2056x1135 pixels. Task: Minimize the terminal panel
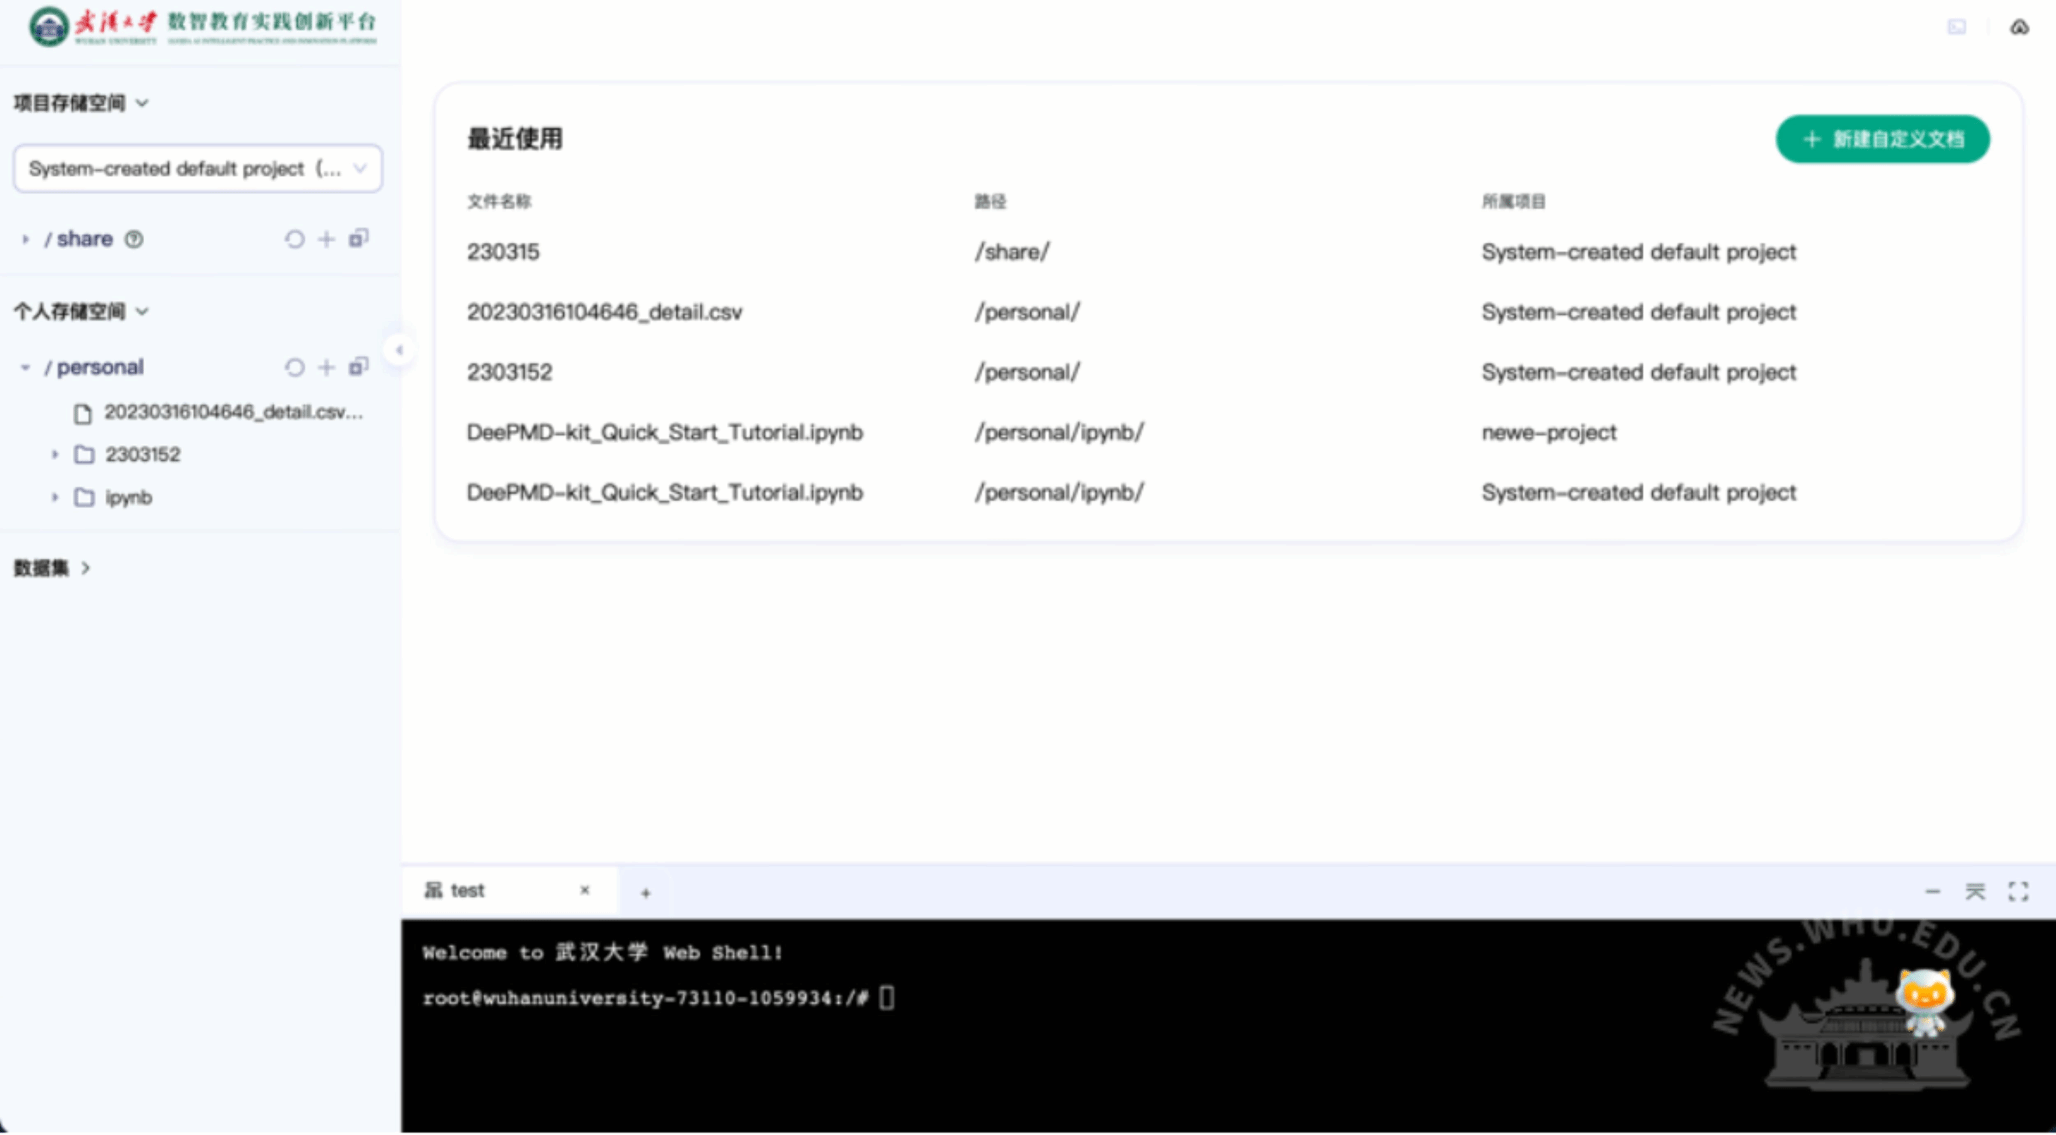click(x=1932, y=891)
